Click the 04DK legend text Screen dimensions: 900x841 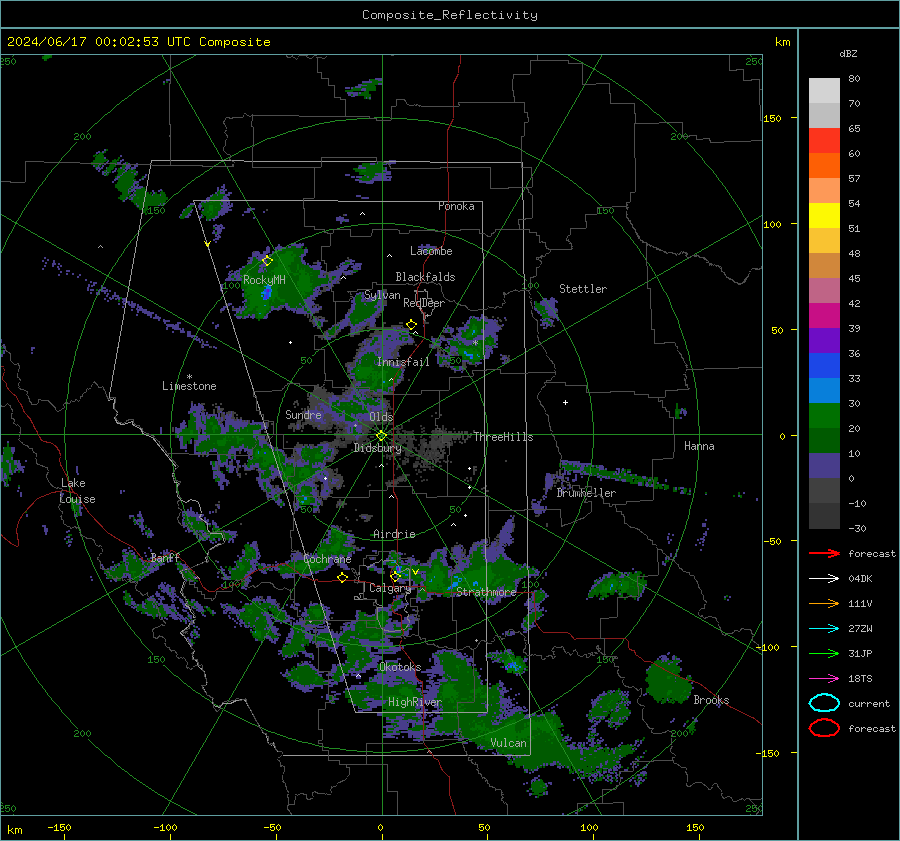pyautogui.click(x=860, y=579)
